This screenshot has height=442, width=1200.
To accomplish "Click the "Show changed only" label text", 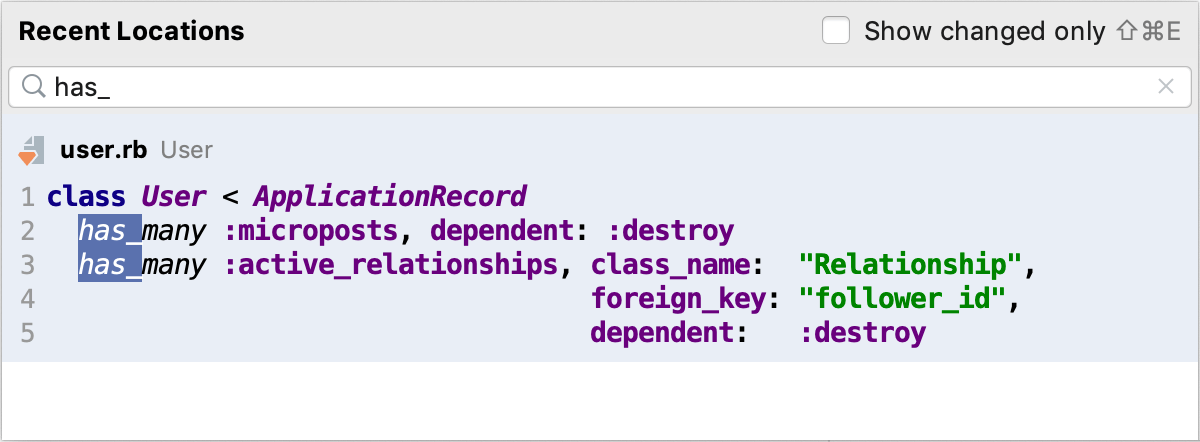I will 984,31.
